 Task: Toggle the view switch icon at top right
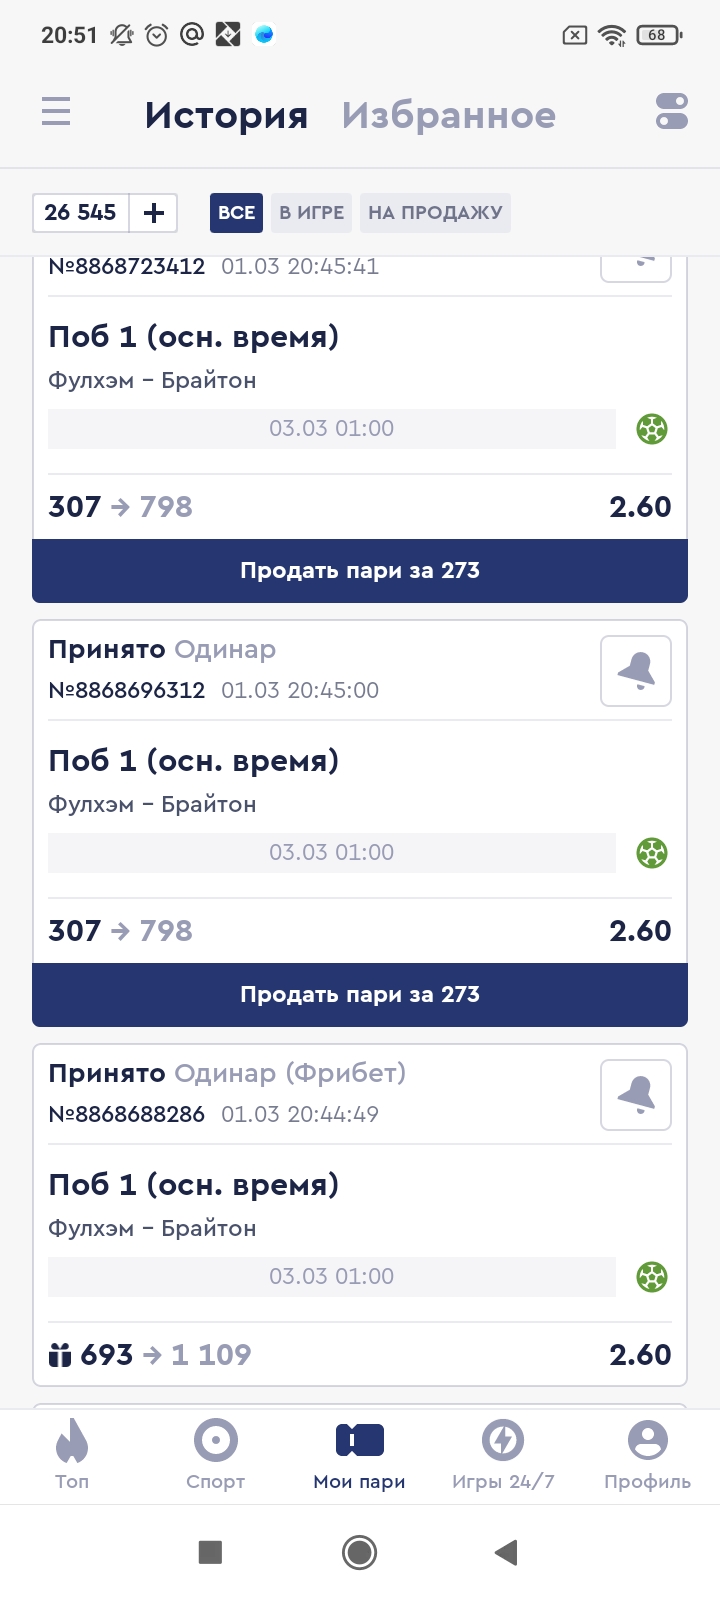click(672, 111)
